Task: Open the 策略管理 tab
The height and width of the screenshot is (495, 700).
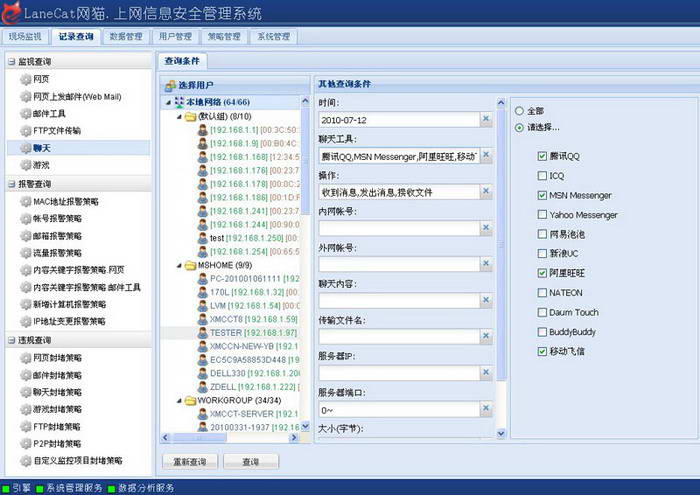Action: point(224,37)
